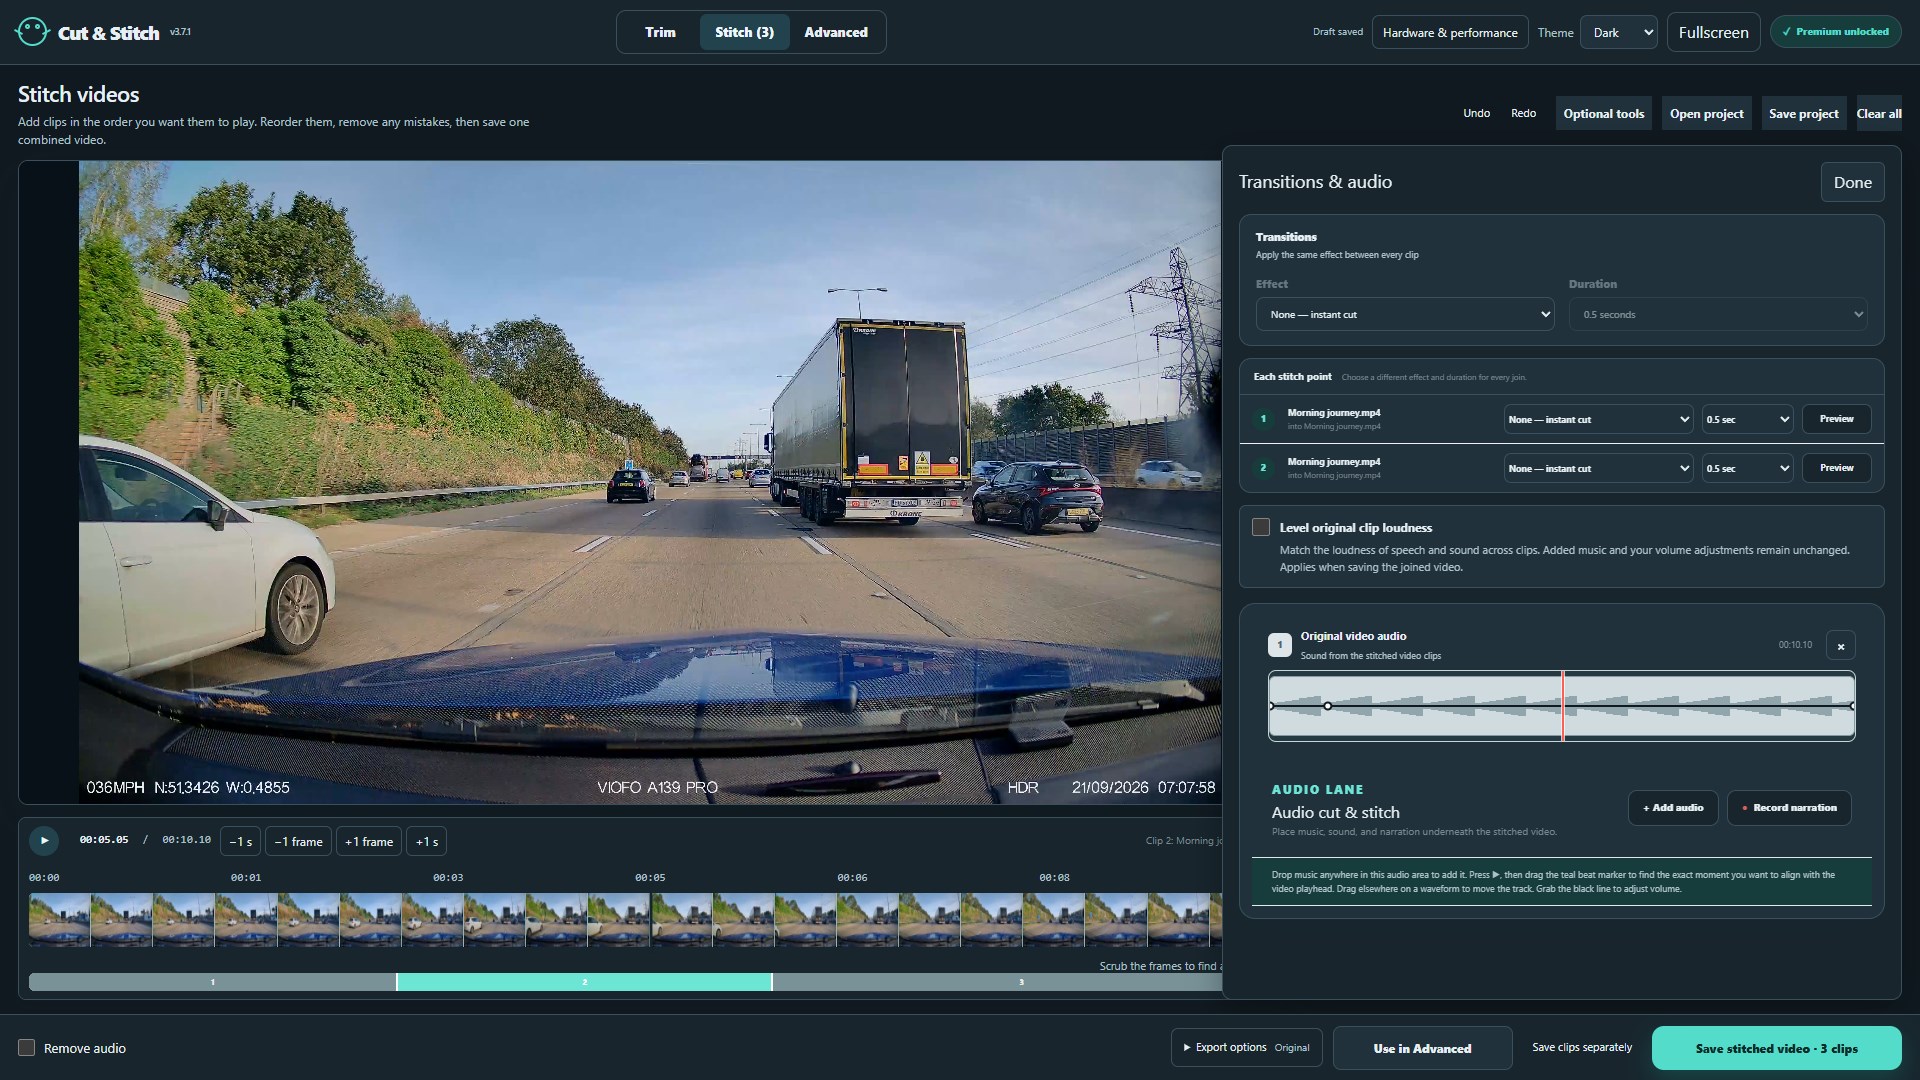Switch to the Trim tab
Screen dimensions: 1920x1080
pyautogui.click(x=660, y=32)
